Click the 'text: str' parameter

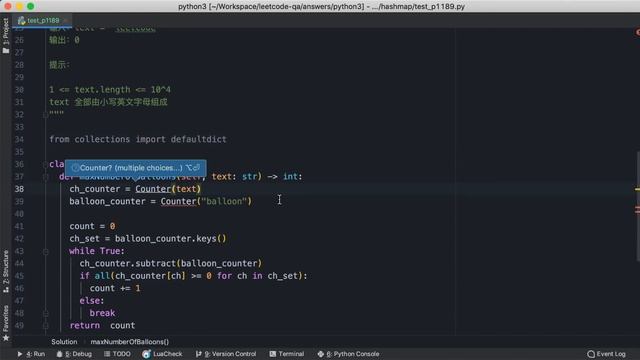[x=234, y=176]
